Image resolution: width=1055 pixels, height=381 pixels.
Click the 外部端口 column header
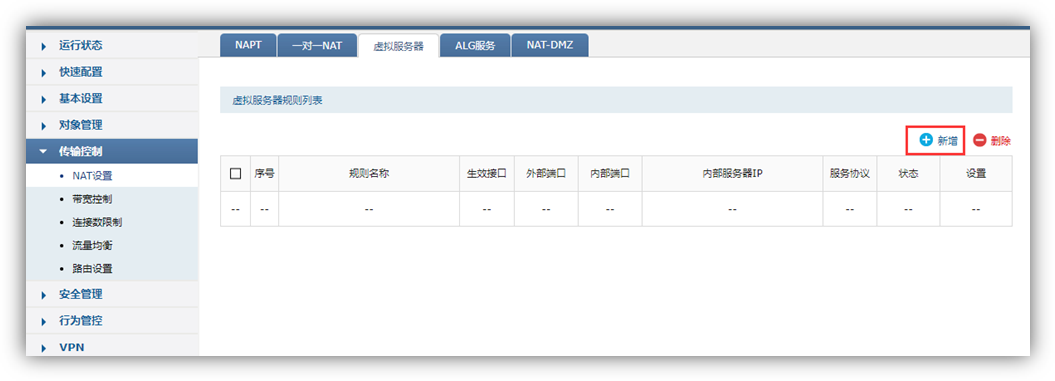pos(546,174)
